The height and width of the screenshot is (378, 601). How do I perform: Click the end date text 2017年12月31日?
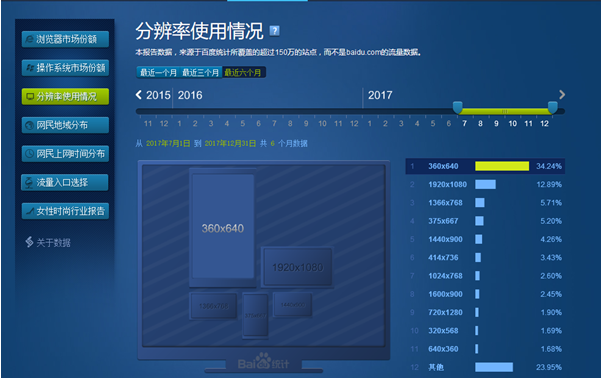(x=230, y=143)
